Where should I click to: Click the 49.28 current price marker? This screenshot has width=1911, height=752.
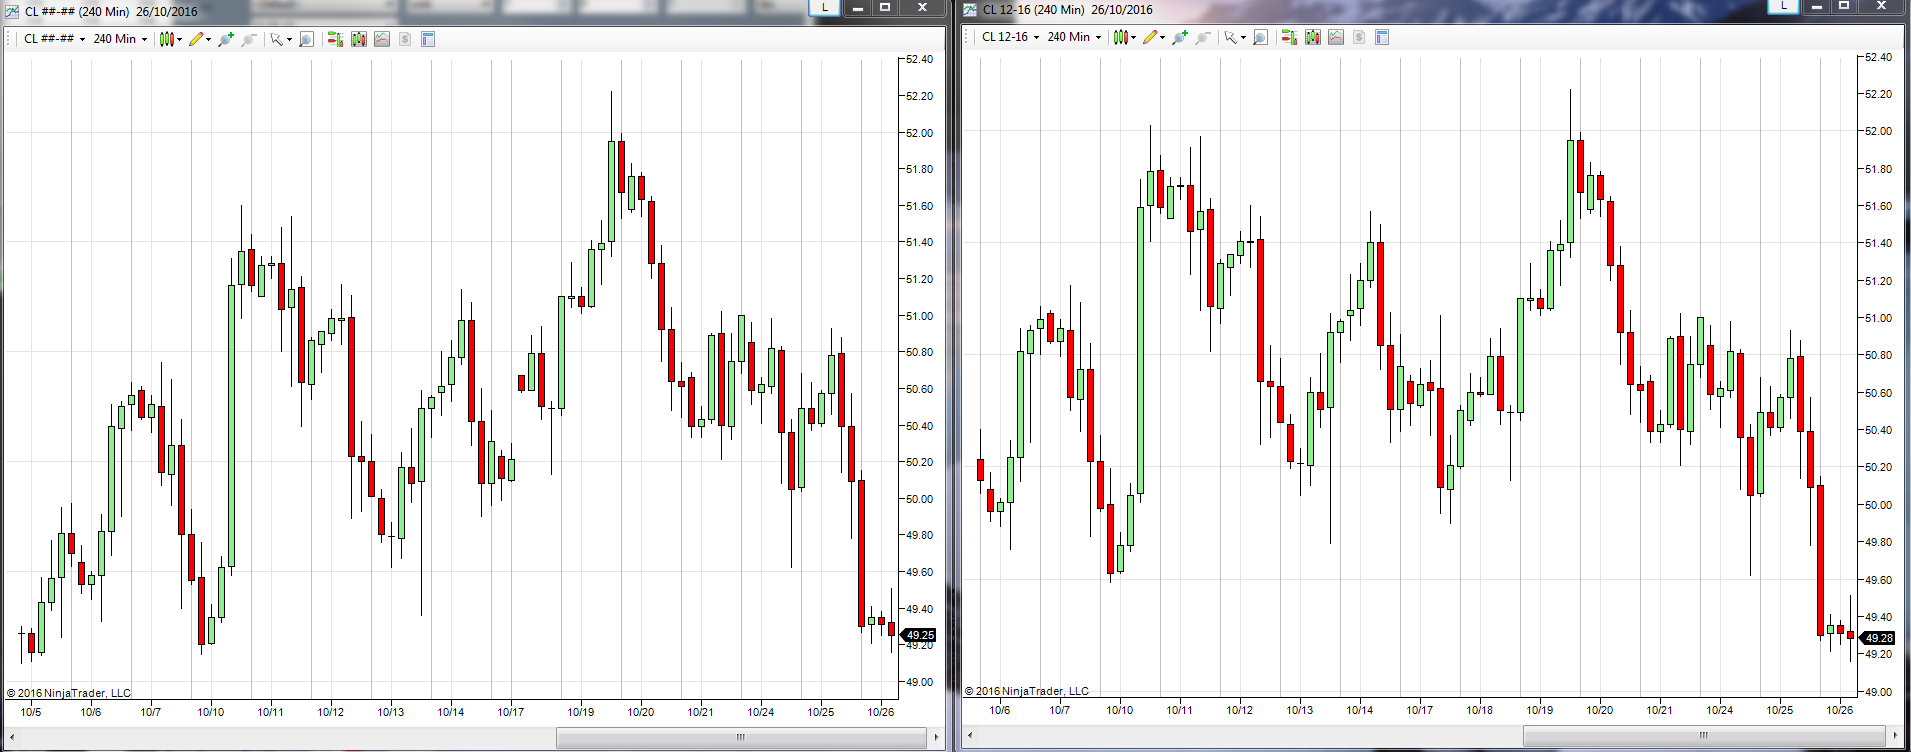pos(1877,638)
